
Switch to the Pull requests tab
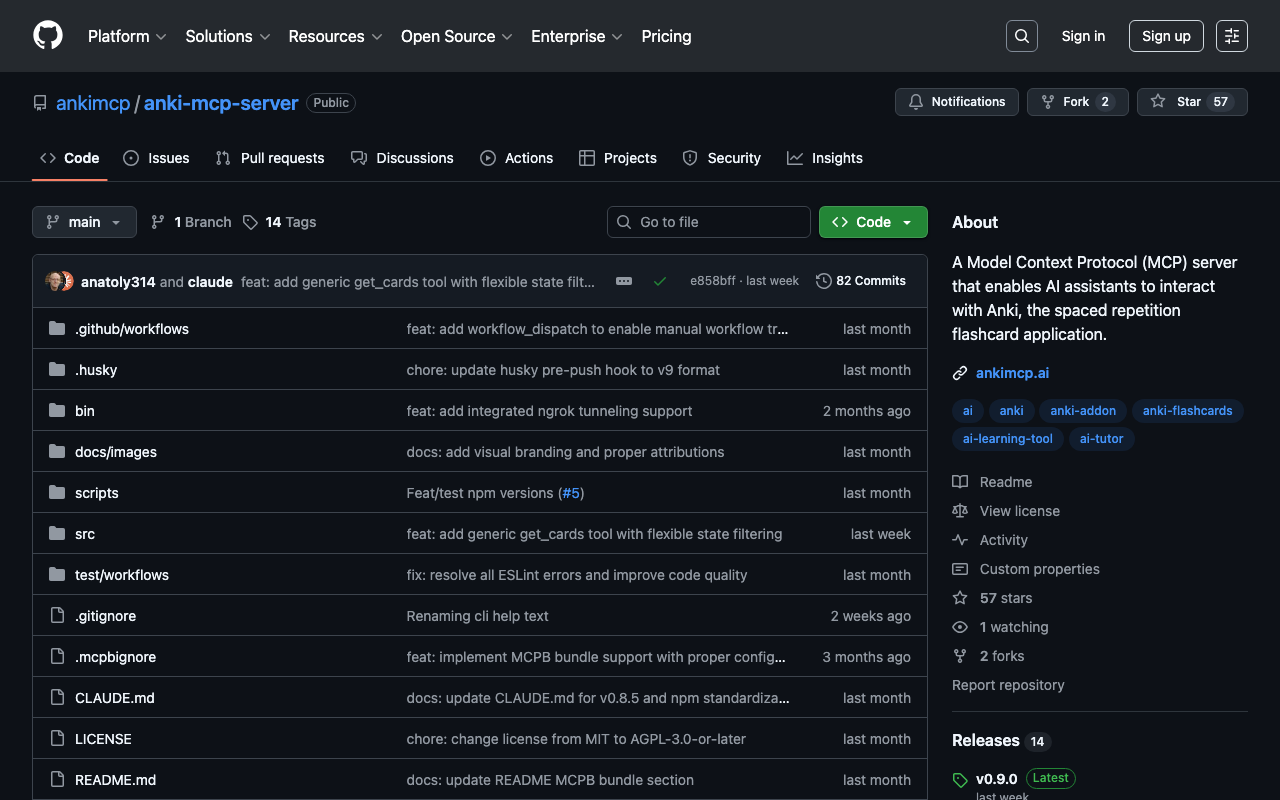pos(270,158)
